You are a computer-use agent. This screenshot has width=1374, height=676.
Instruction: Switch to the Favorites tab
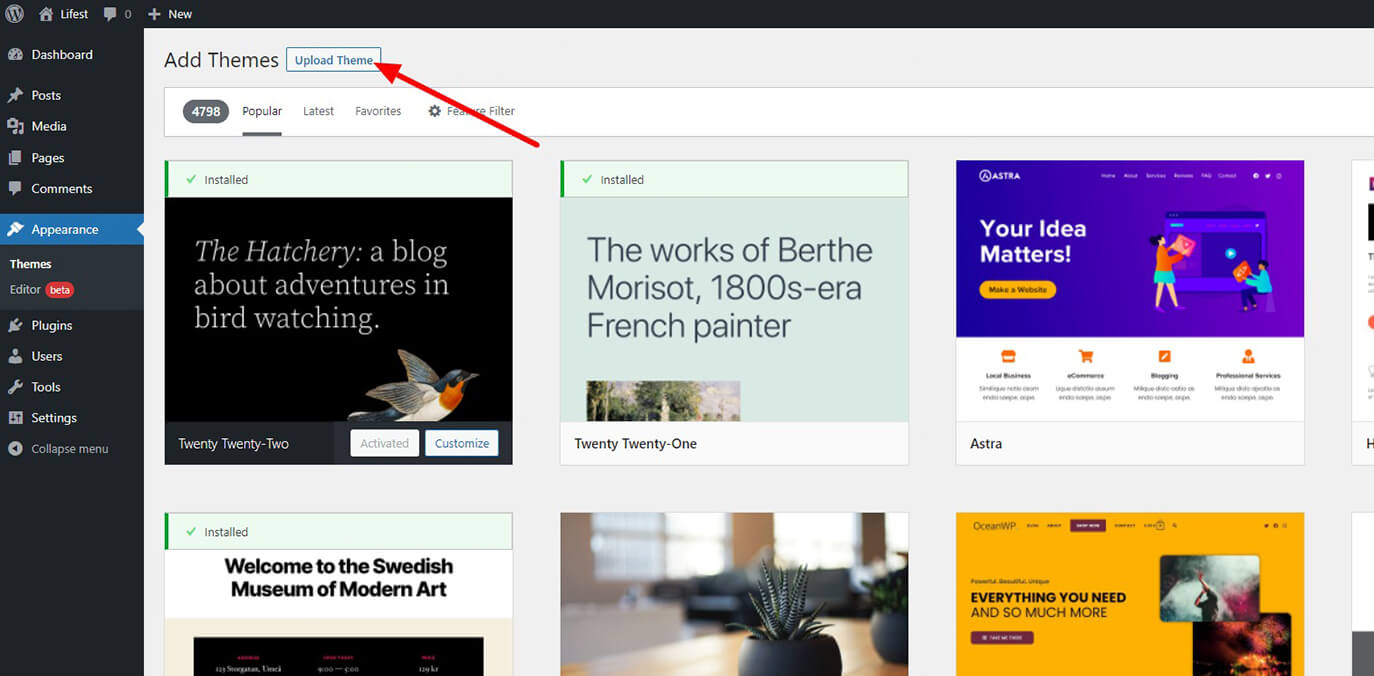tap(378, 111)
